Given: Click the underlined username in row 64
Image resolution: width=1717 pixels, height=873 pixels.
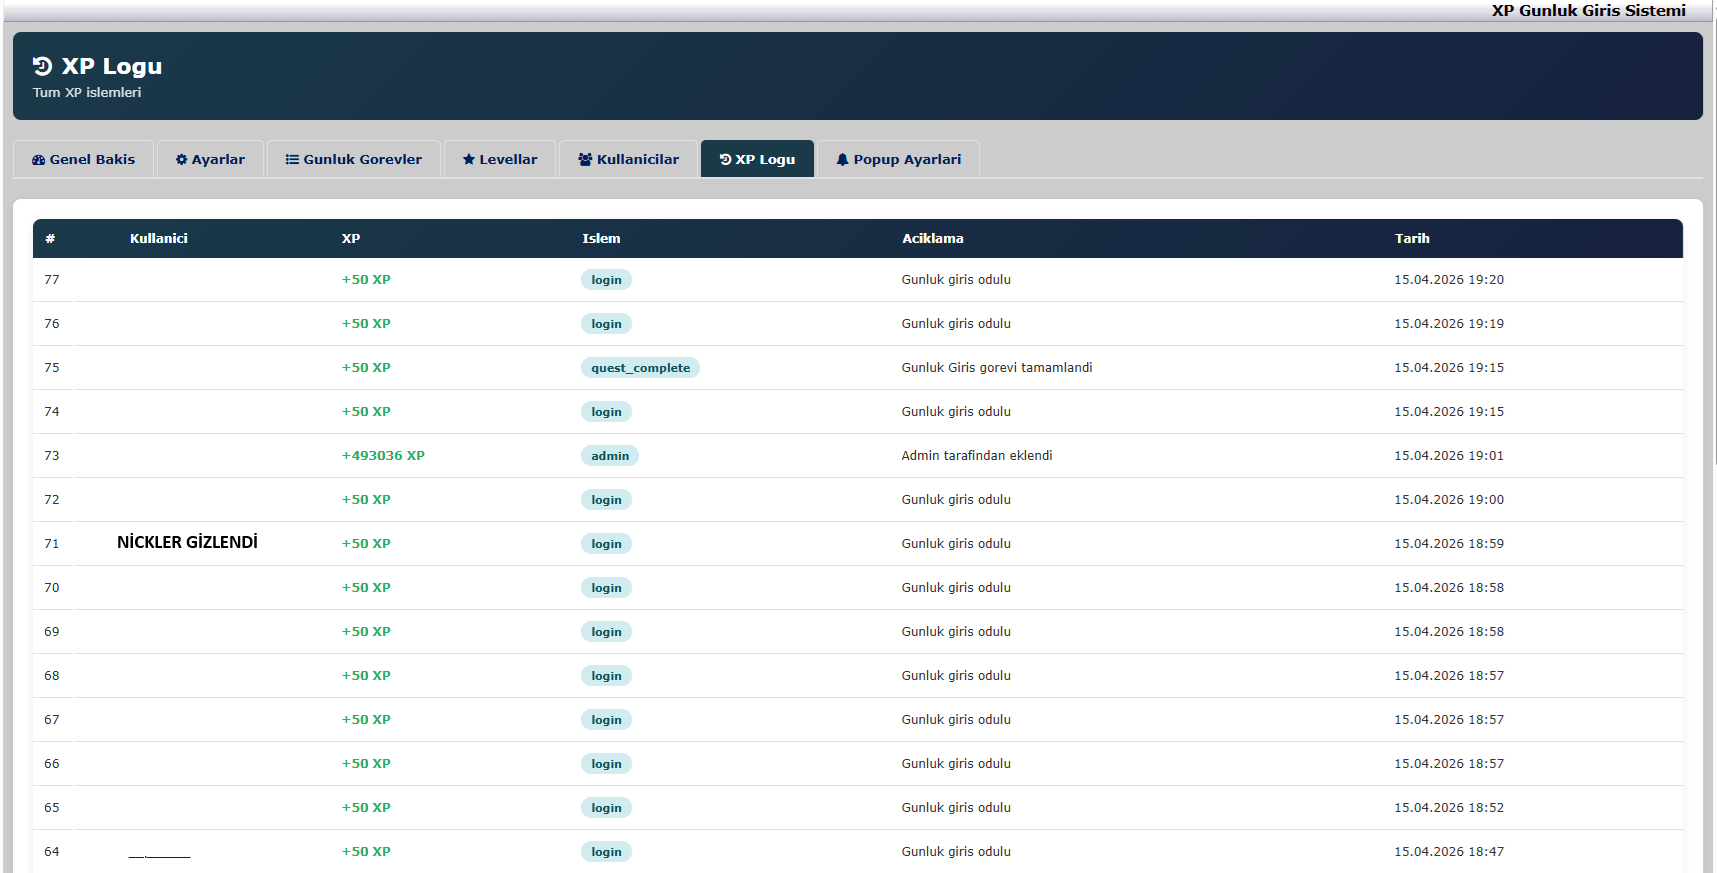Looking at the screenshot, I should [x=159, y=853].
